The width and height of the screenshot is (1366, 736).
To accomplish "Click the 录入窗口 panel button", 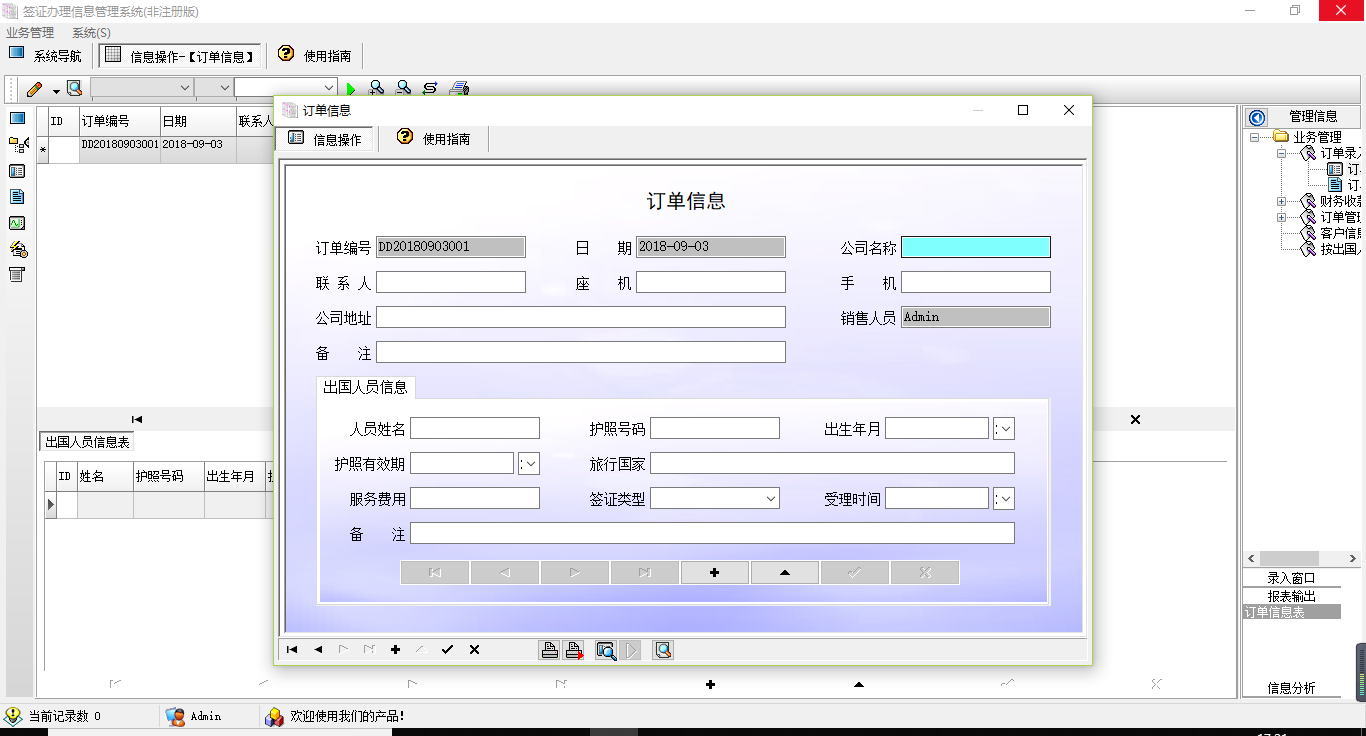I will 1292,578.
